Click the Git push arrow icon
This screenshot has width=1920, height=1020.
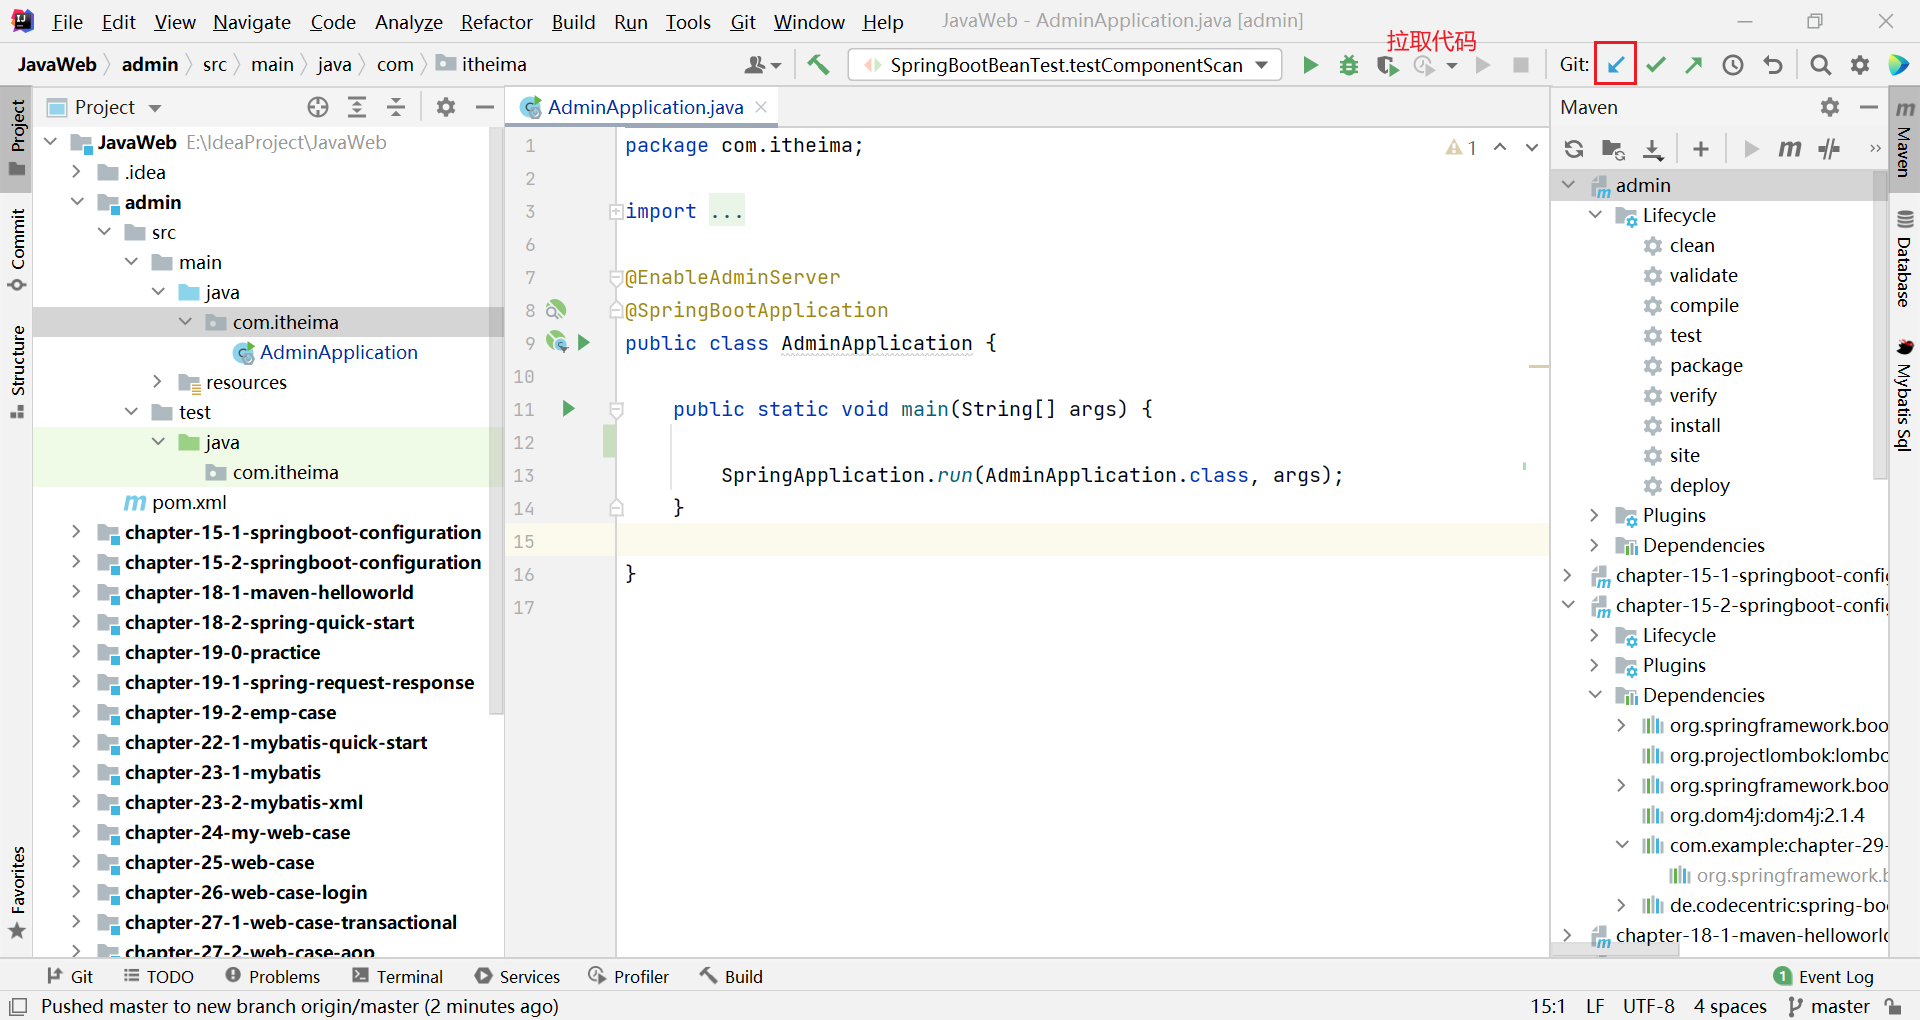(x=1694, y=65)
